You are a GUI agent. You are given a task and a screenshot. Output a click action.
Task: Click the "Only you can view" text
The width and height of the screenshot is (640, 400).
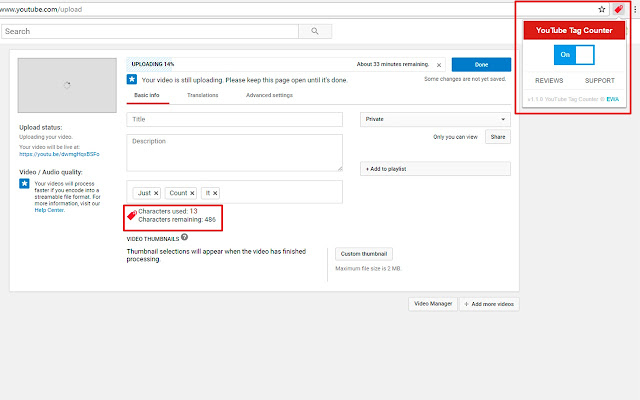[455, 137]
